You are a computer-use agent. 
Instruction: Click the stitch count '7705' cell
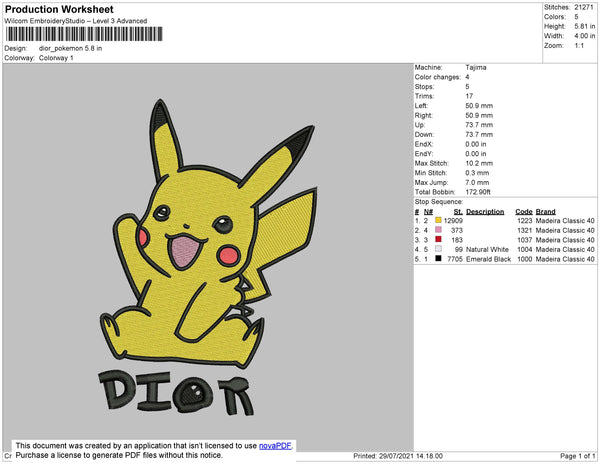point(455,259)
